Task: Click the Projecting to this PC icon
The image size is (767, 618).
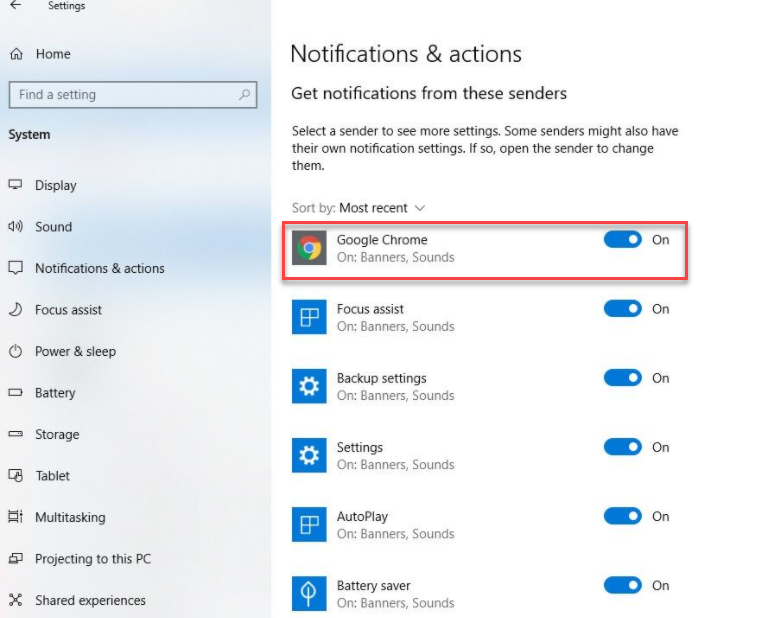Action: click(16, 558)
